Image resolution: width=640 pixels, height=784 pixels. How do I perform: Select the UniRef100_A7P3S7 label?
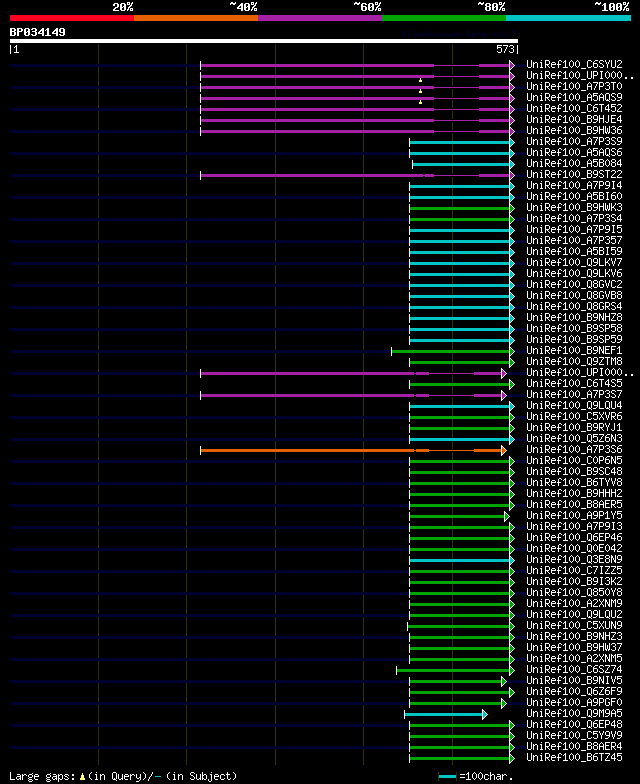point(574,394)
